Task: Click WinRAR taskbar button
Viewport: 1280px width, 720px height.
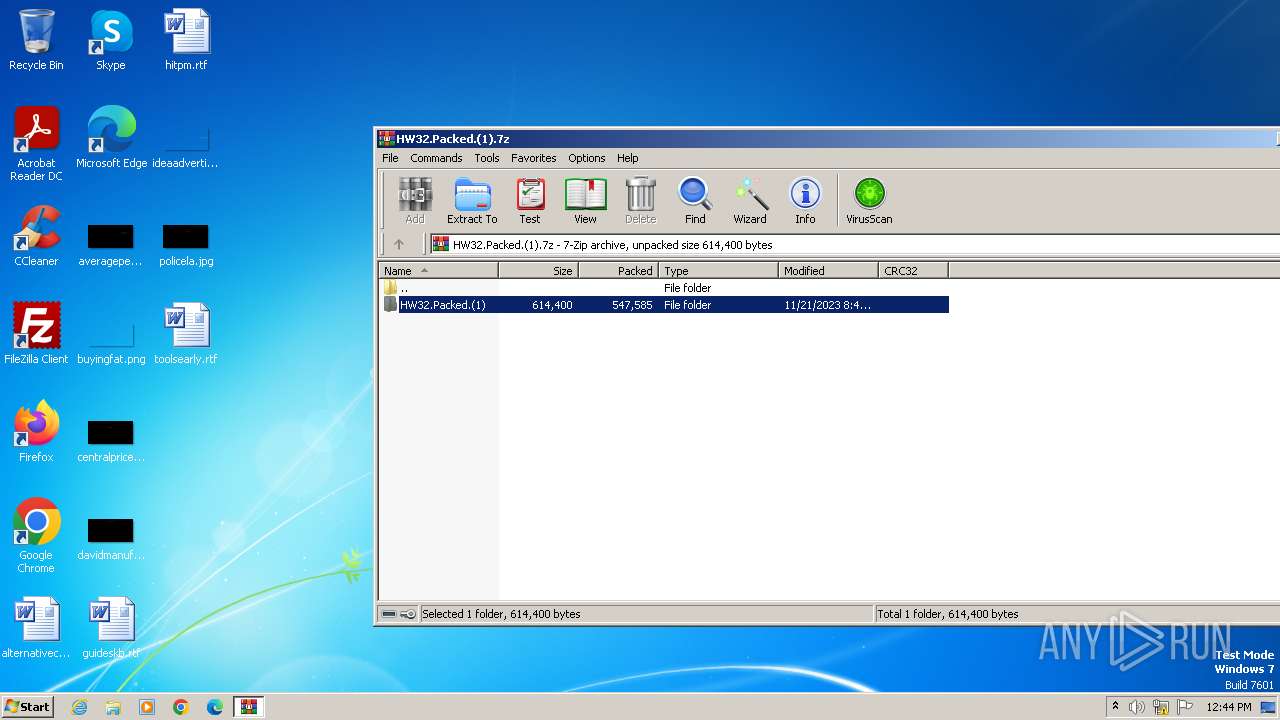Action: click(248, 707)
